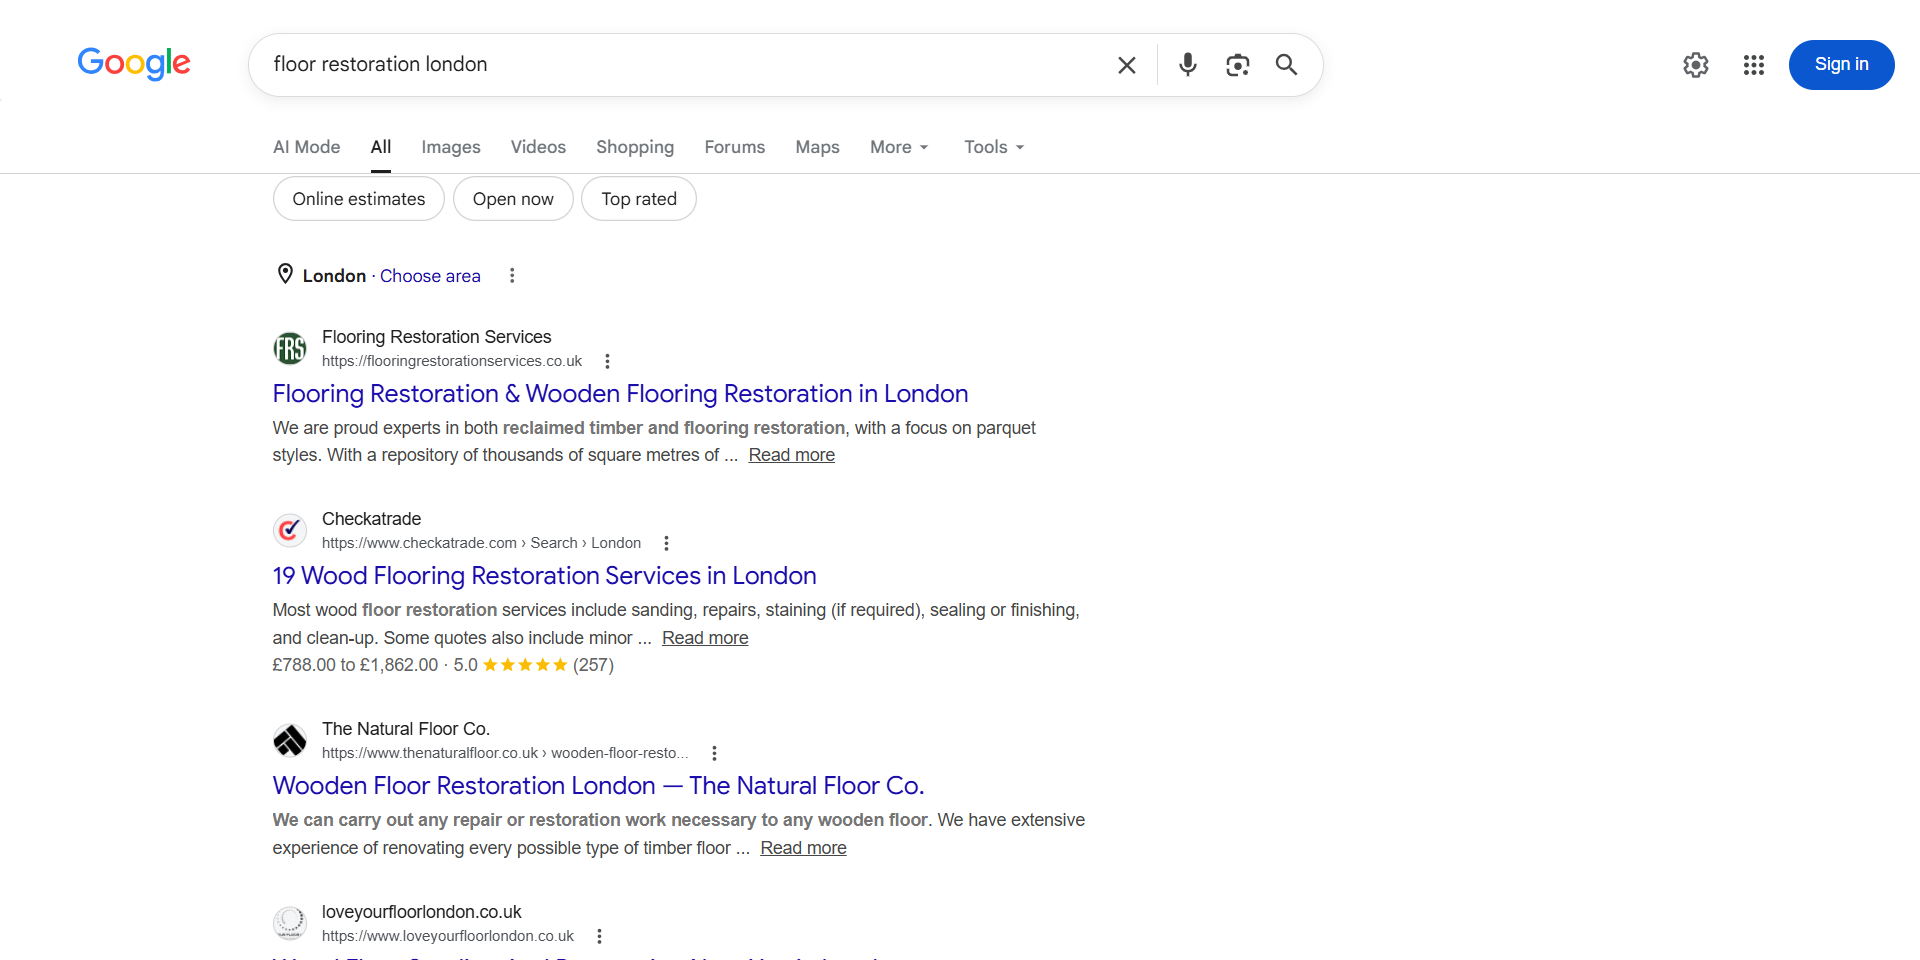The height and width of the screenshot is (960, 1920).
Task: Click the Choose area link
Action: (x=430, y=276)
